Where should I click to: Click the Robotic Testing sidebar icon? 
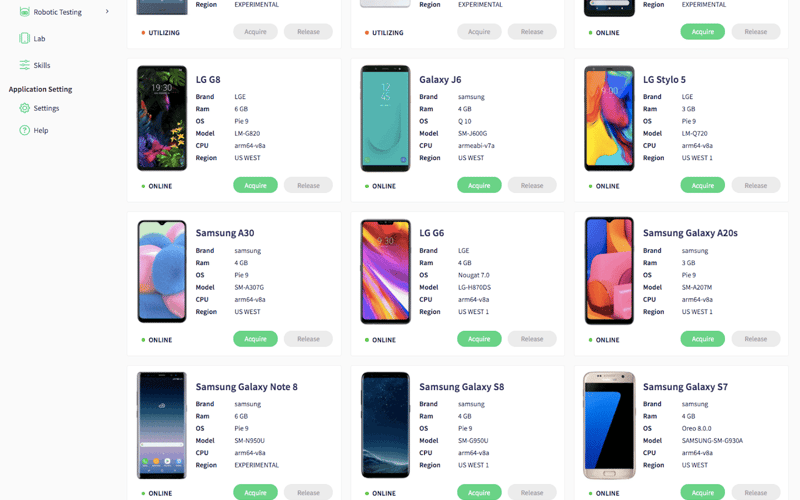point(24,12)
